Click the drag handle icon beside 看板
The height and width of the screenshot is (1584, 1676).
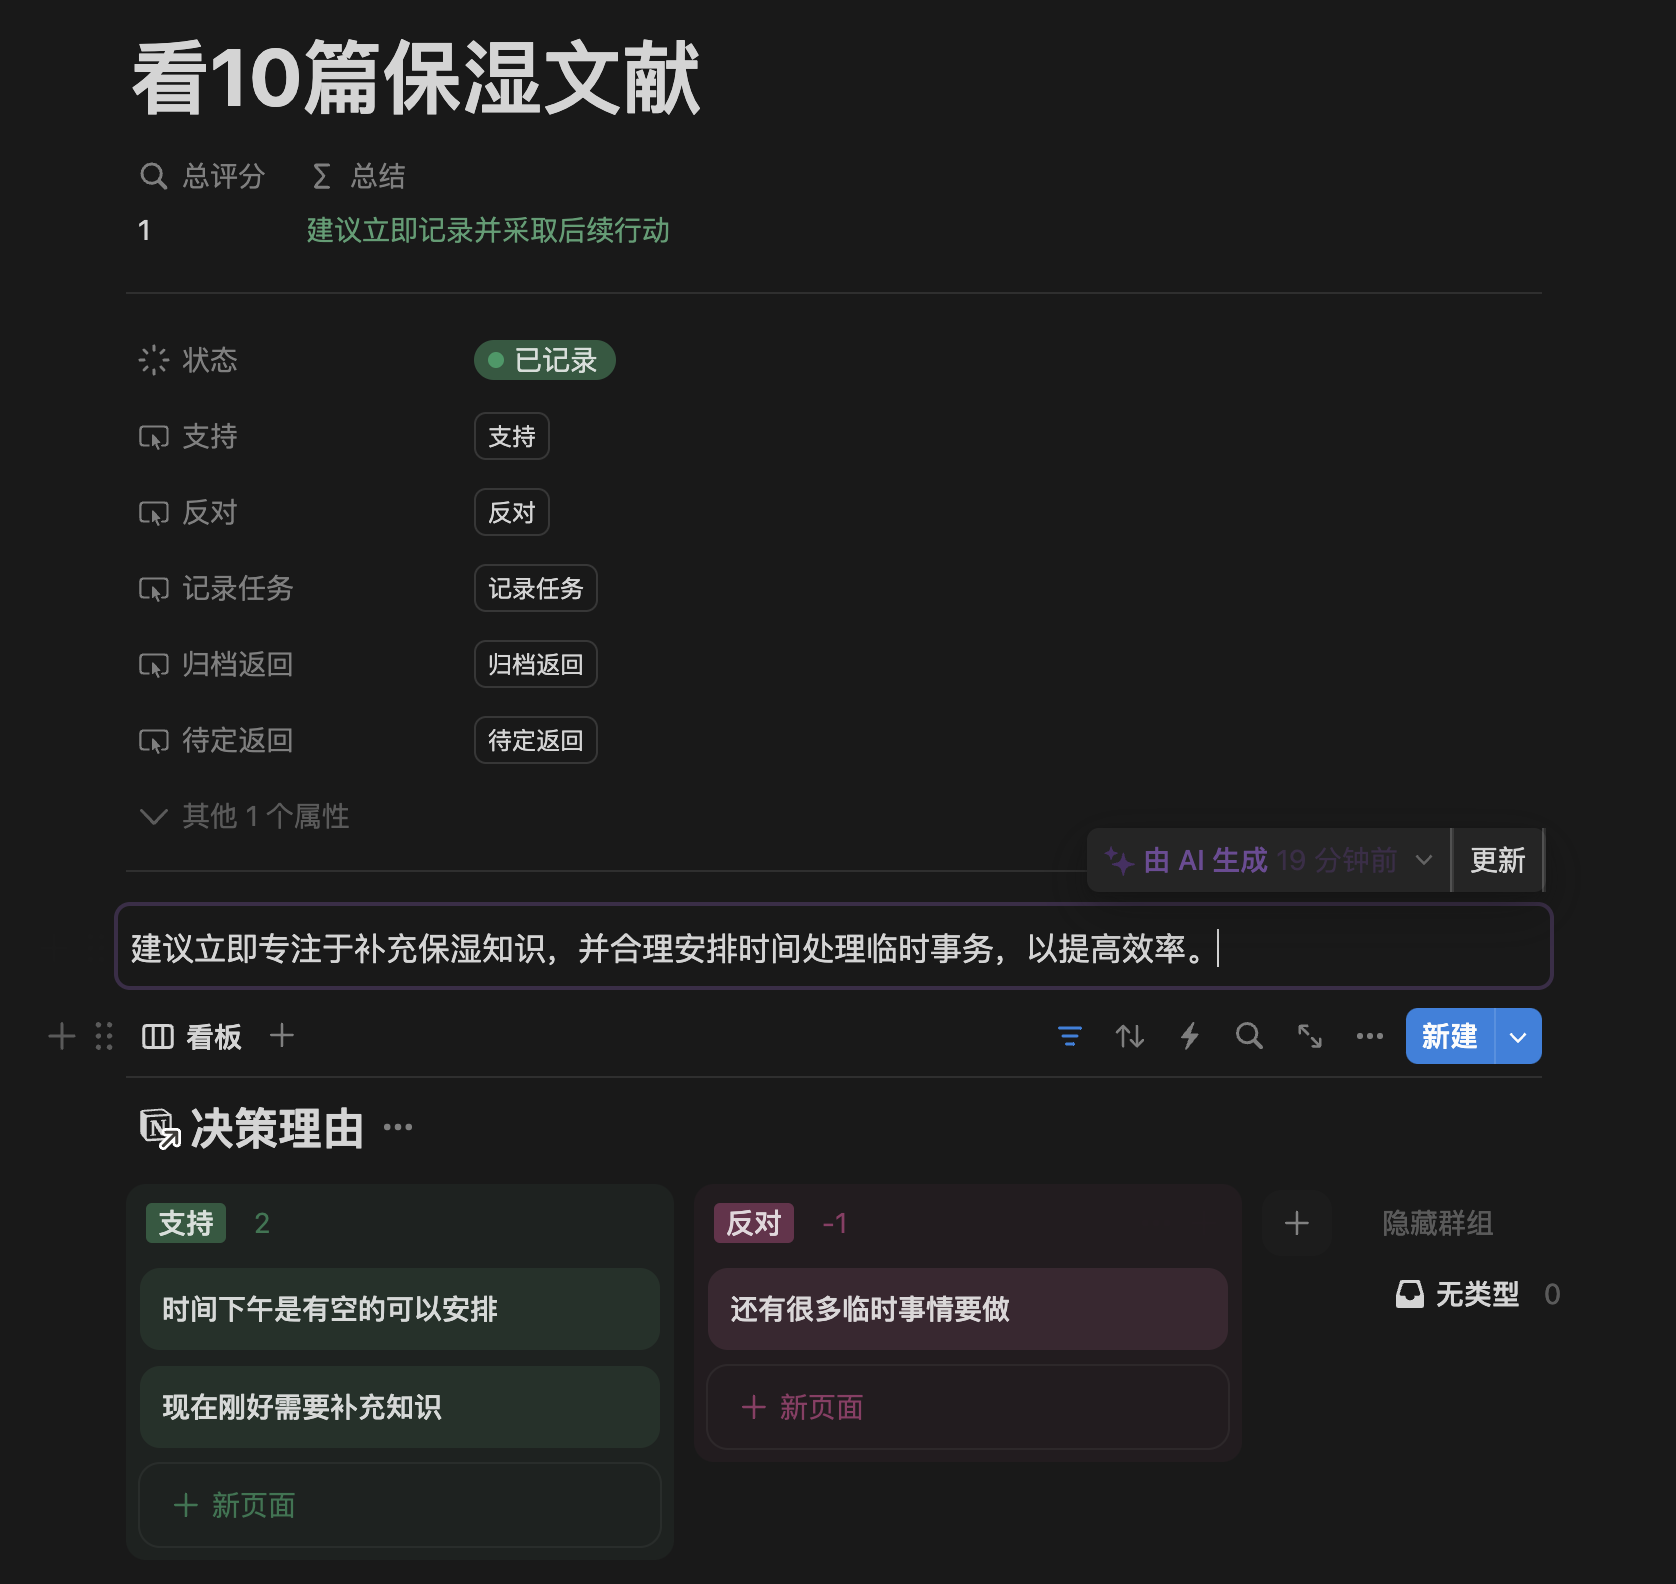click(104, 1036)
